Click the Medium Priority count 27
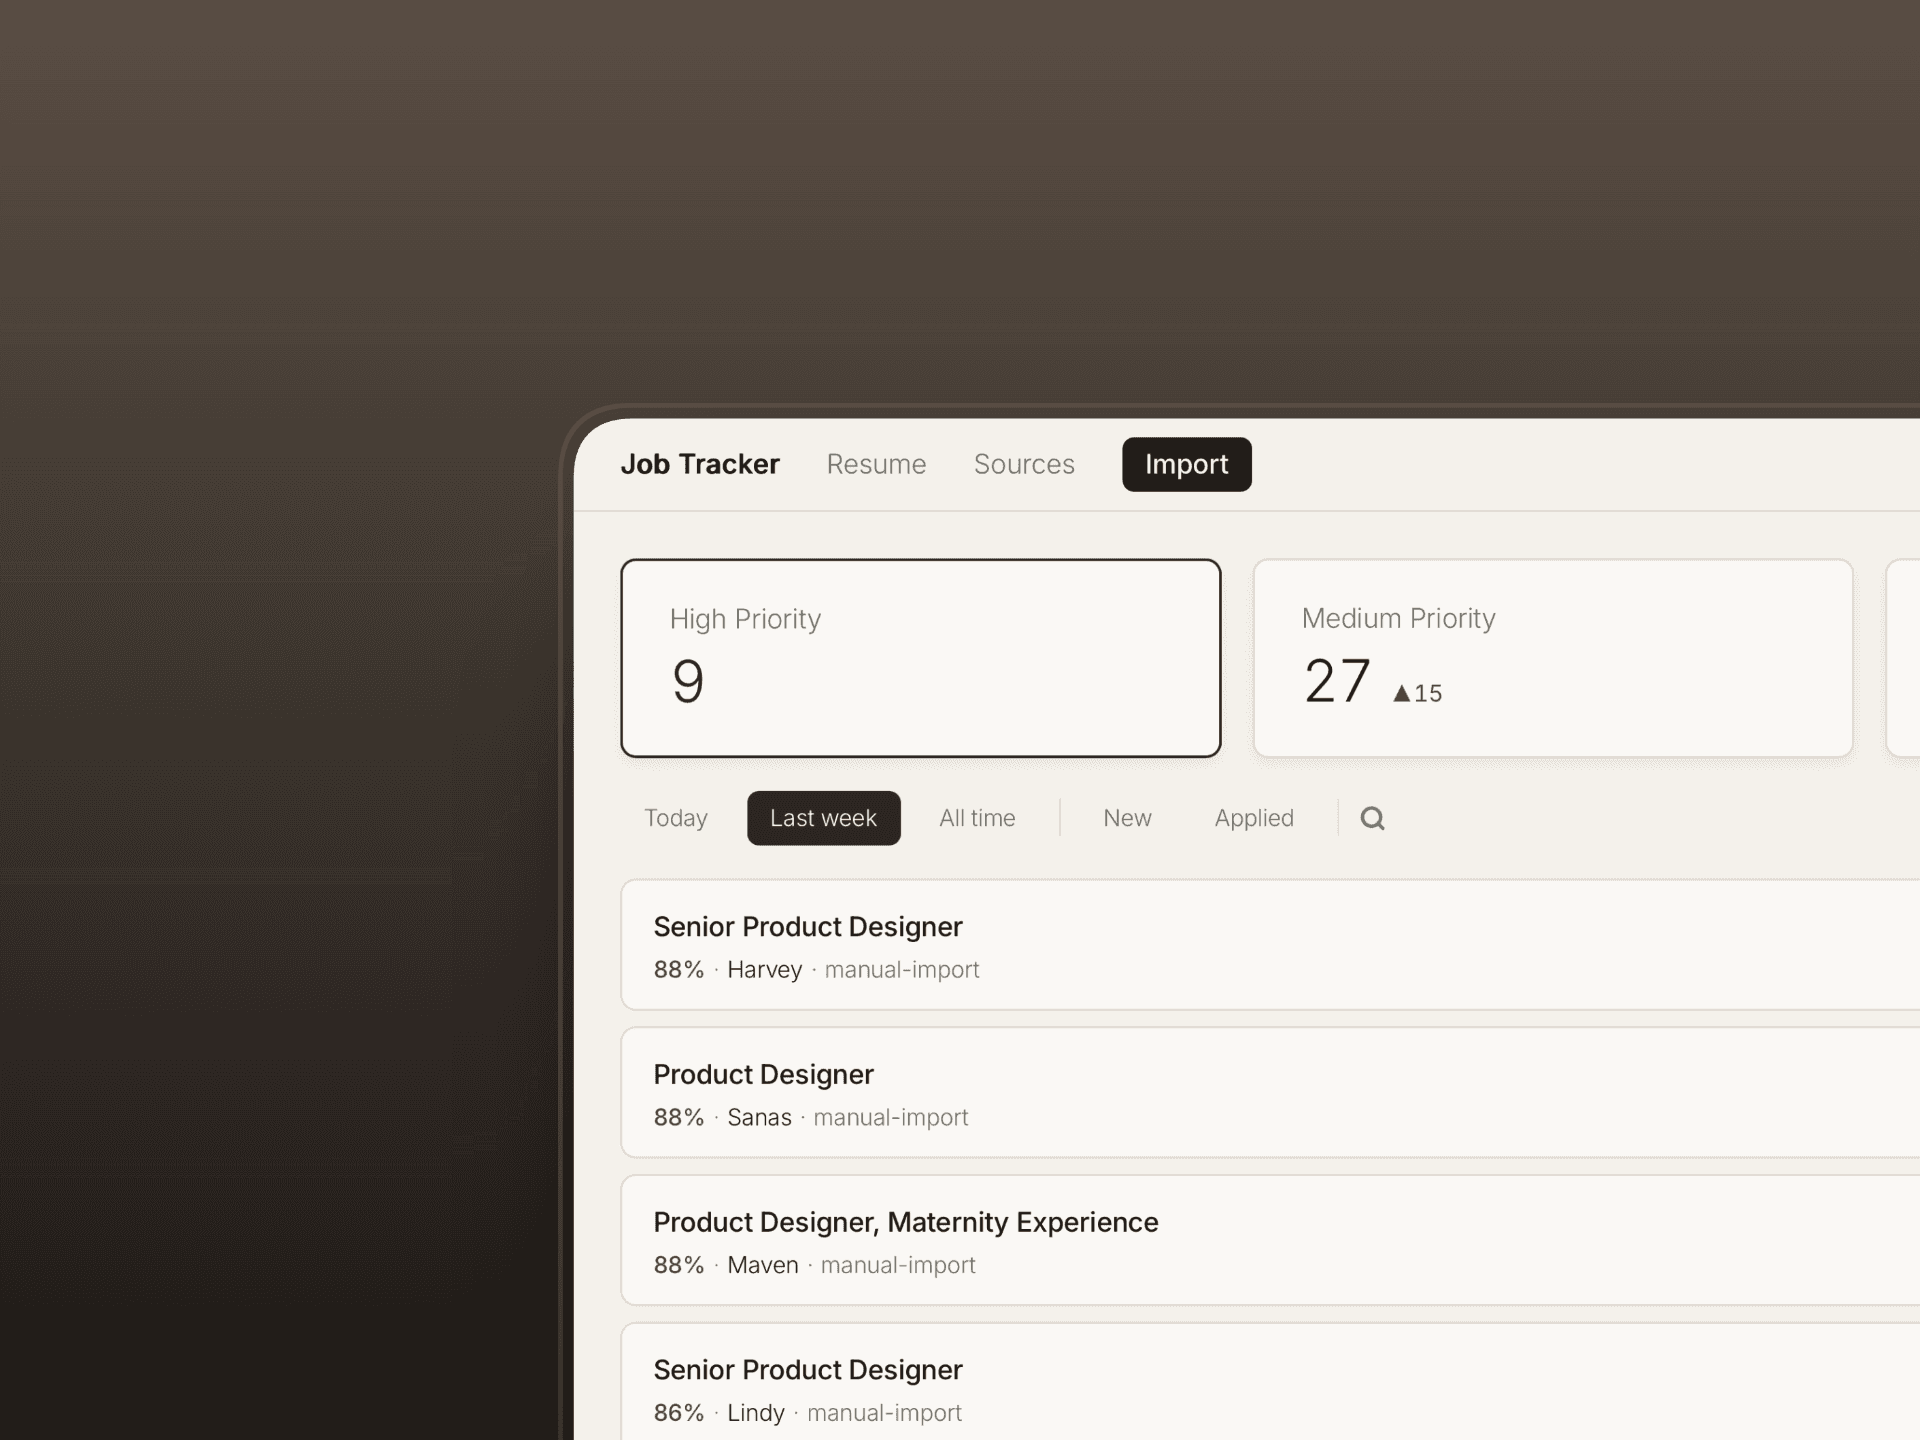 [x=1336, y=682]
